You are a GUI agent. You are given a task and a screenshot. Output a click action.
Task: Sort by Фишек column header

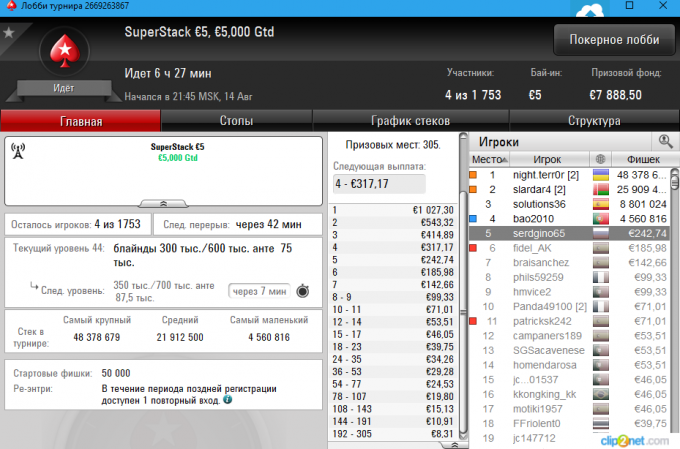pos(644,159)
